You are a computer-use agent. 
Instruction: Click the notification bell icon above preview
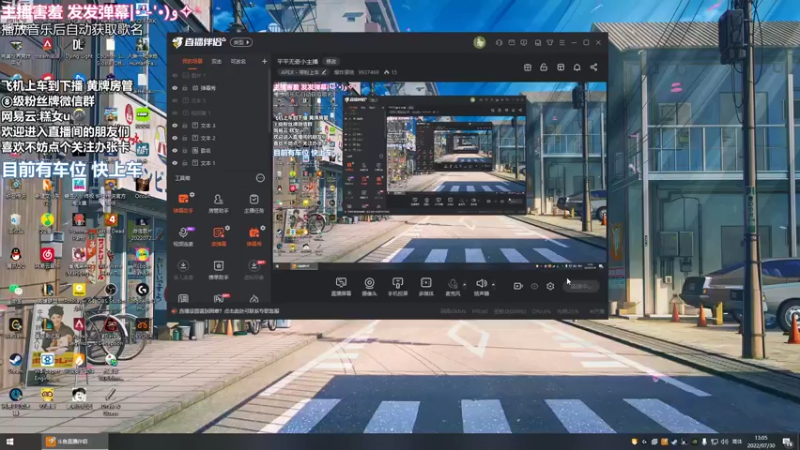(577, 67)
